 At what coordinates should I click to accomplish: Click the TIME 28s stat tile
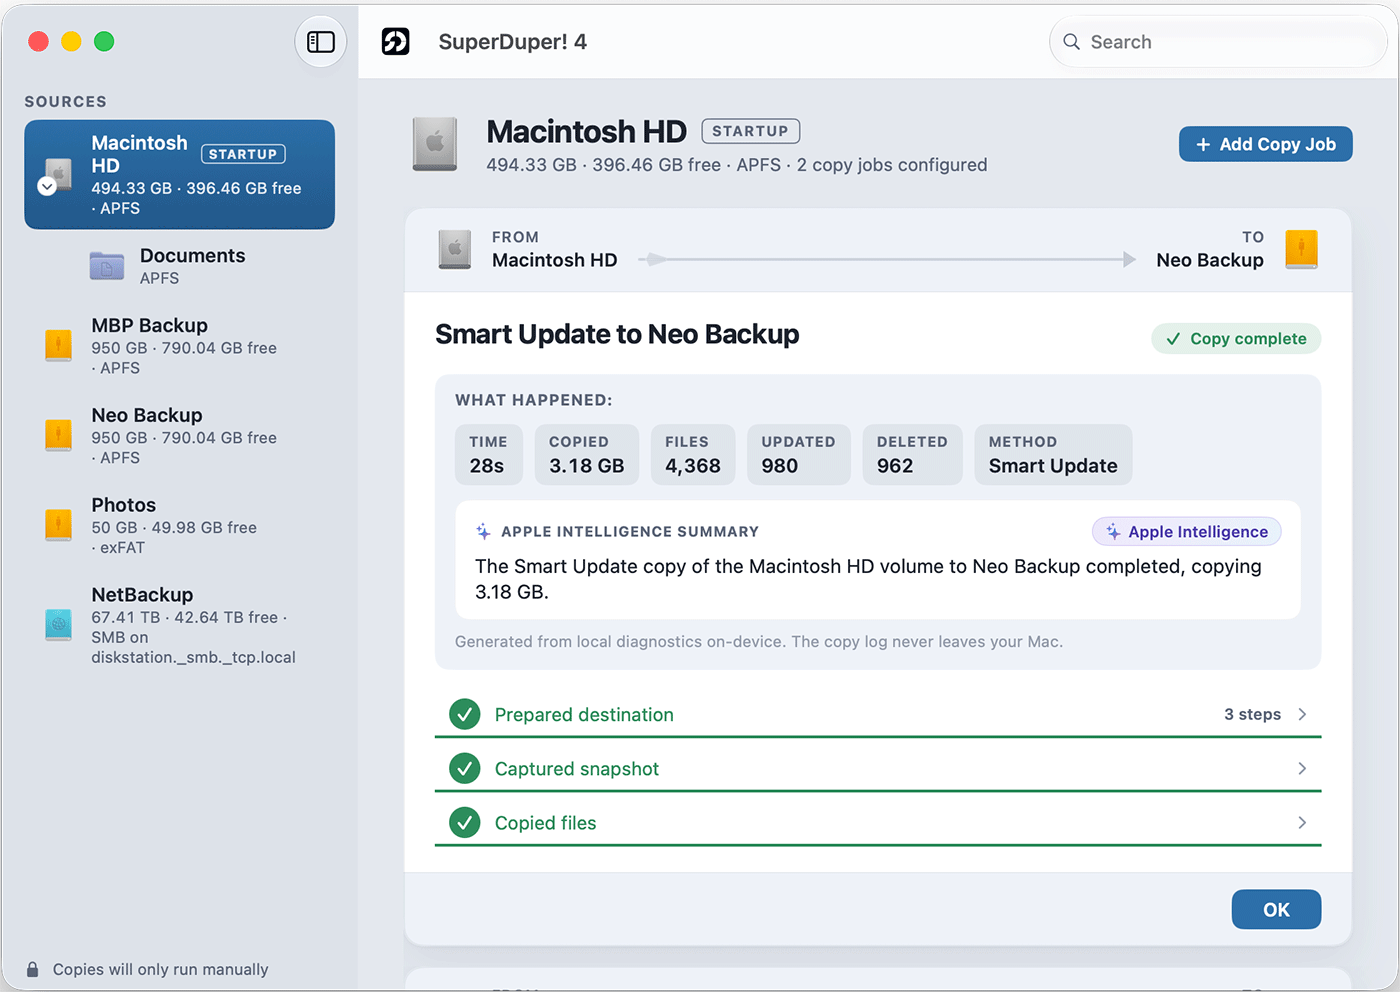489,455
